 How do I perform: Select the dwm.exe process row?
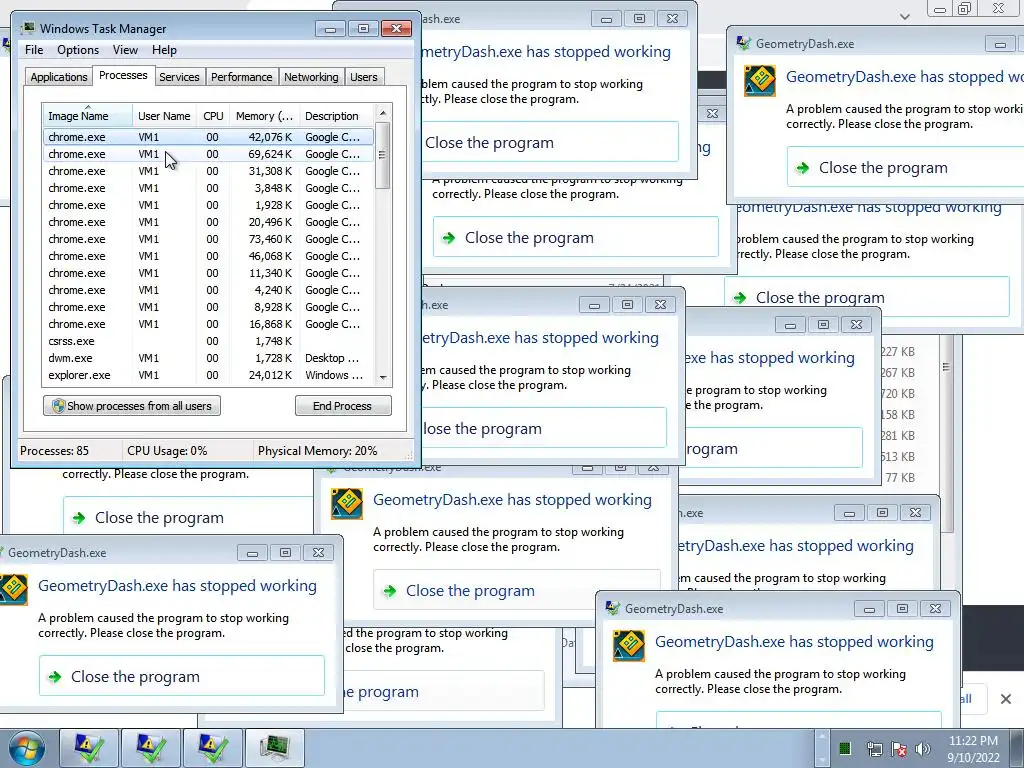(209, 358)
